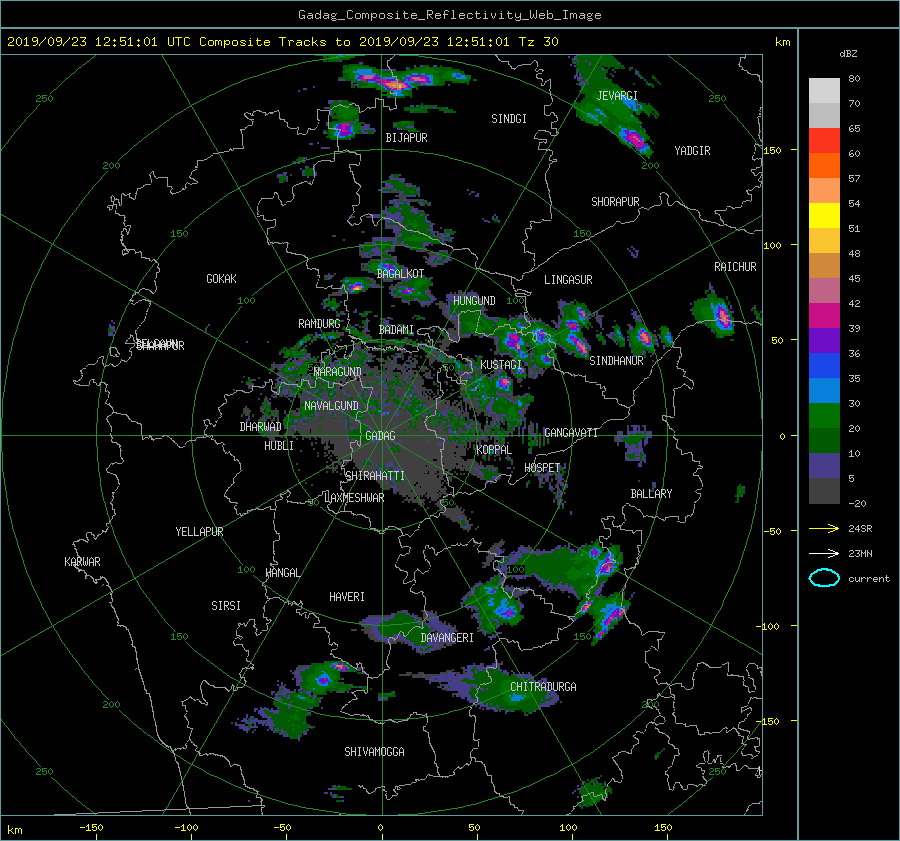This screenshot has height=841, width=900.
Task: Click the km unit label at top right
Action: 782,42
